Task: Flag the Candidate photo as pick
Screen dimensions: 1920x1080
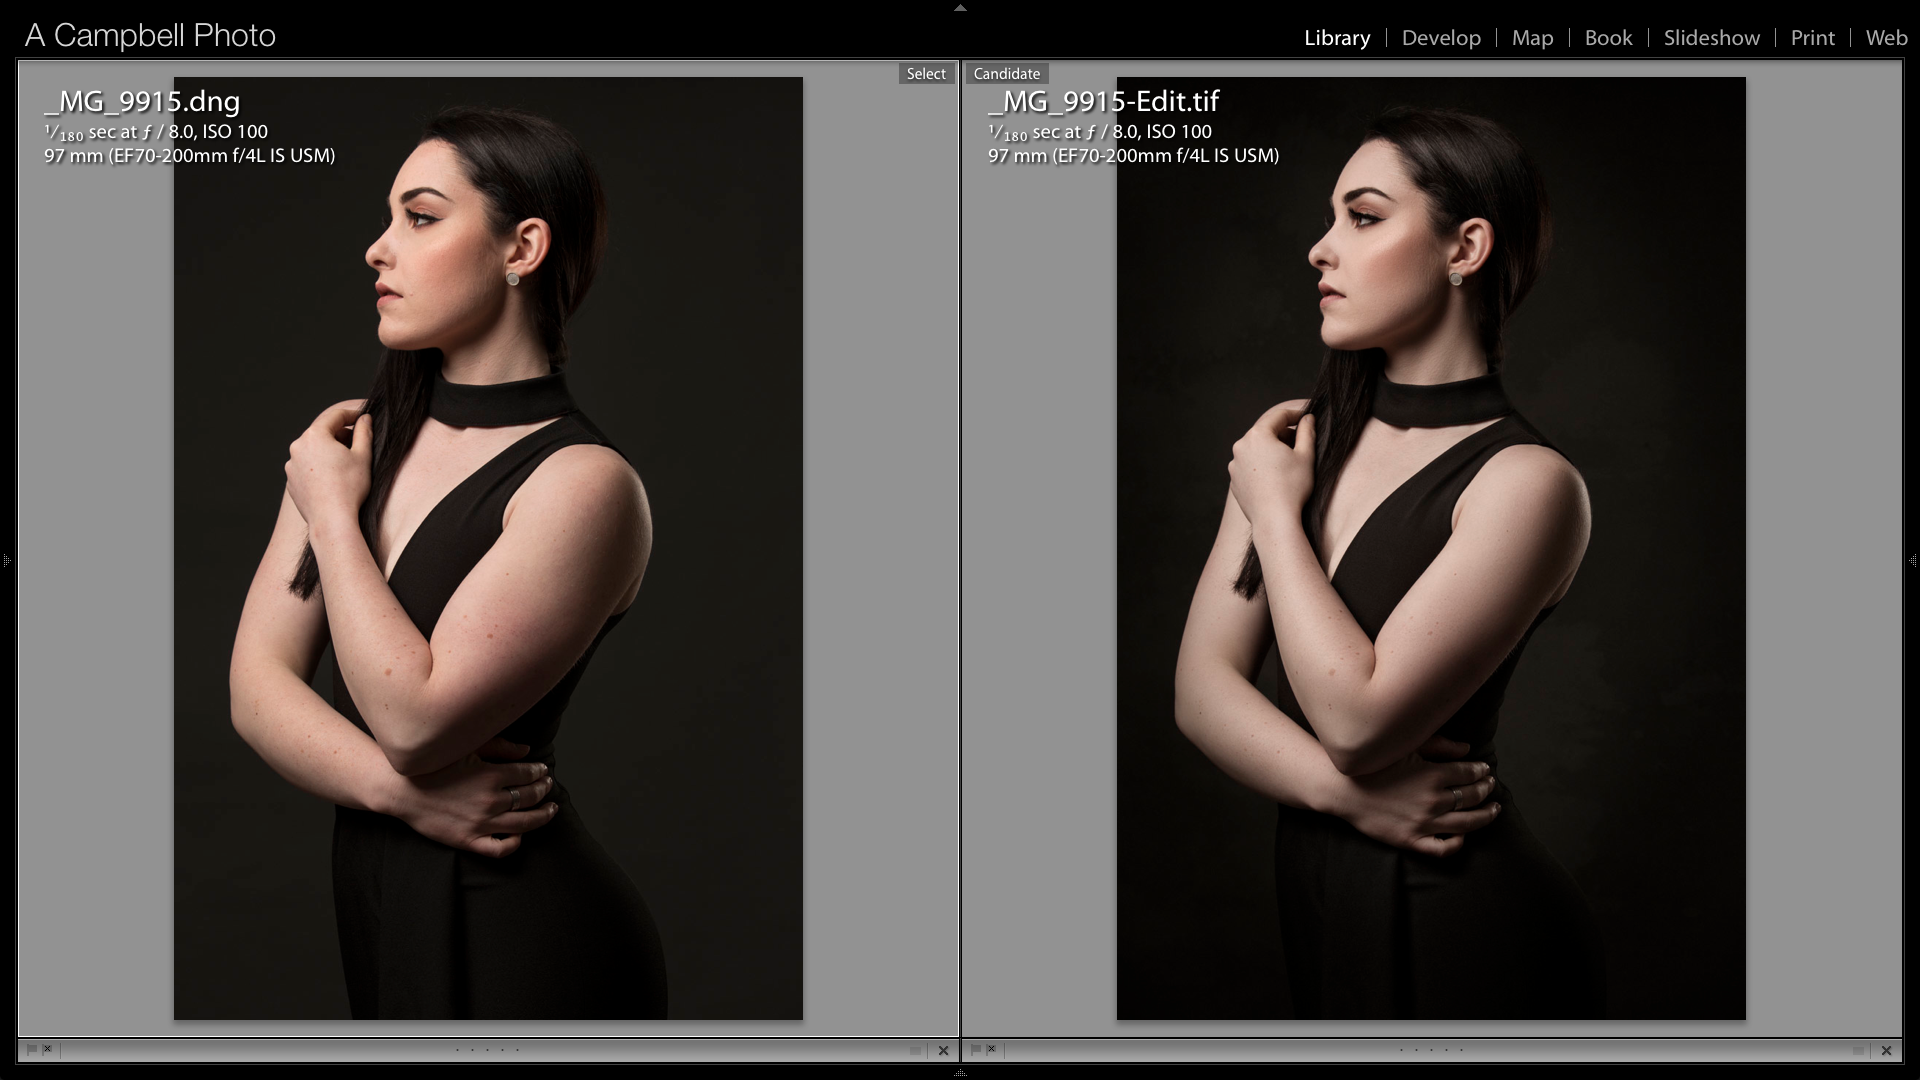Action: pyautogui.click(x=975, y=1050)
